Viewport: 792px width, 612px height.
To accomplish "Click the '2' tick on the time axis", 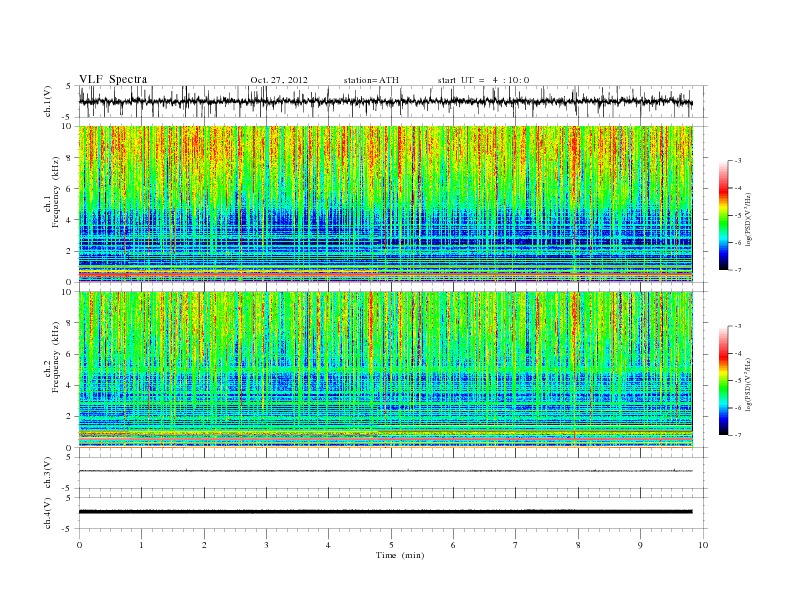I will [x=204, y=545].
